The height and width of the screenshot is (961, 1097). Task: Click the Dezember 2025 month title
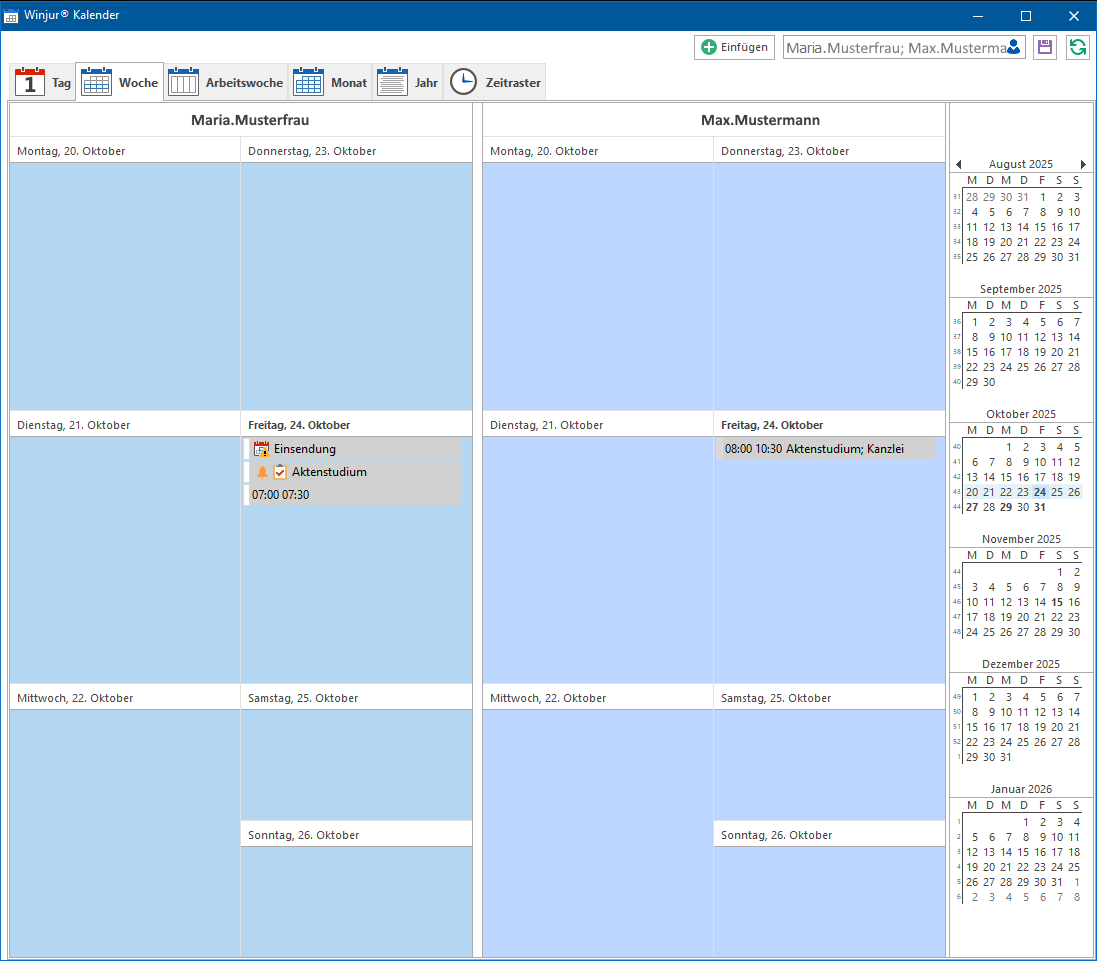(1020, 664)
